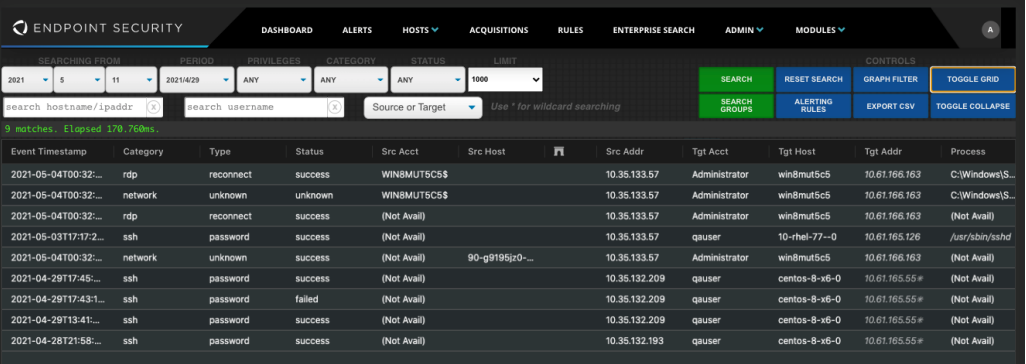Viewport: 1026px width, 364px height.
Task: Click source address 10.35.132.193
Action: pyautogui.click(x=635, y=341)
